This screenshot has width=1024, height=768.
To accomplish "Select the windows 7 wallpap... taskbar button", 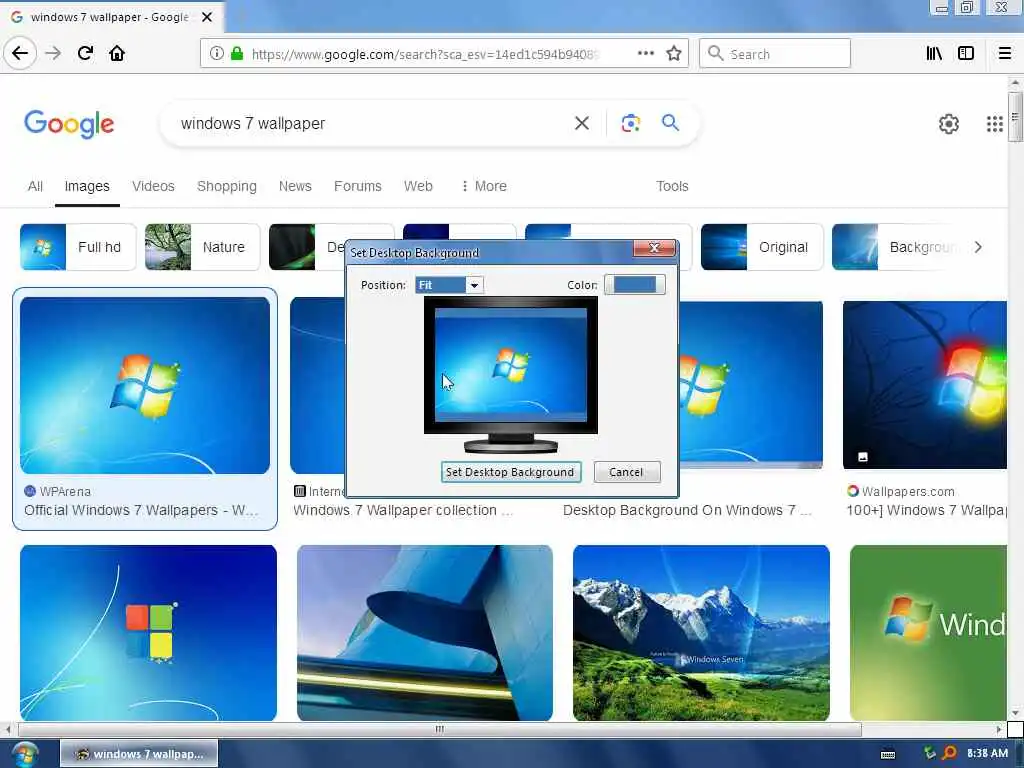I will [x=139, y=754].
